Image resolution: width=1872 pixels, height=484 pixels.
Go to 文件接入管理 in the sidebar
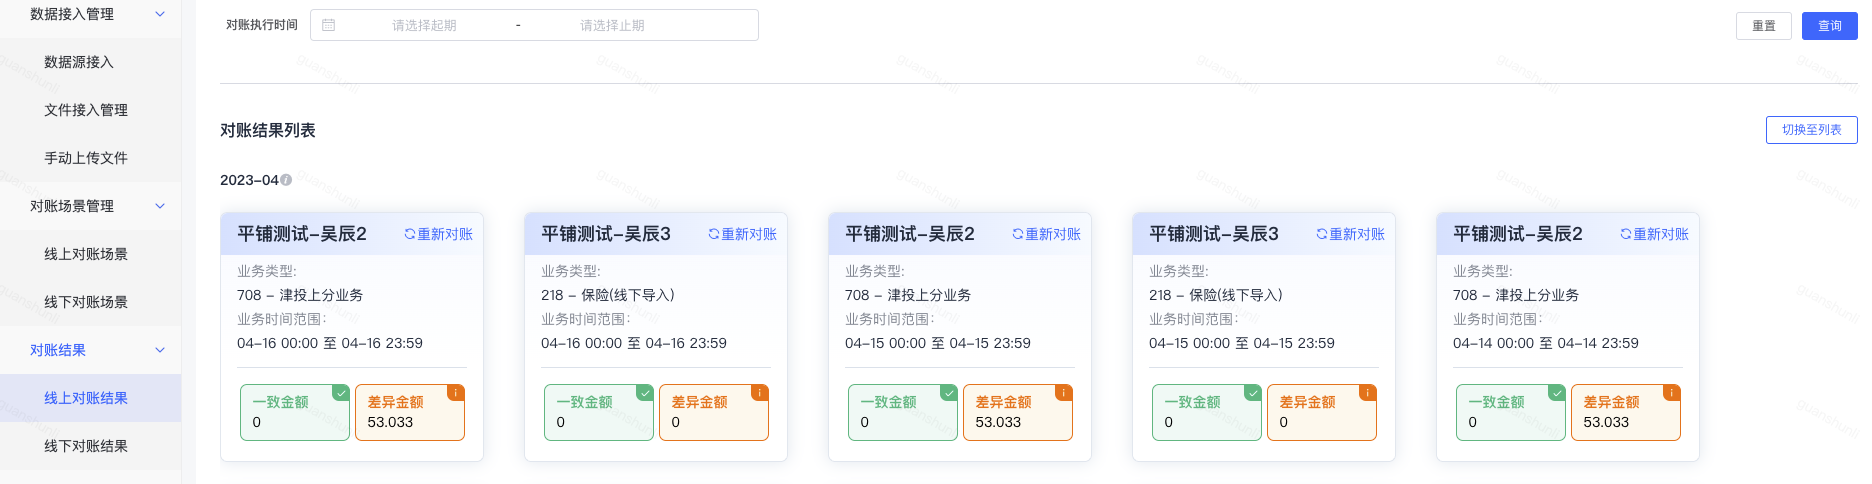86,110
